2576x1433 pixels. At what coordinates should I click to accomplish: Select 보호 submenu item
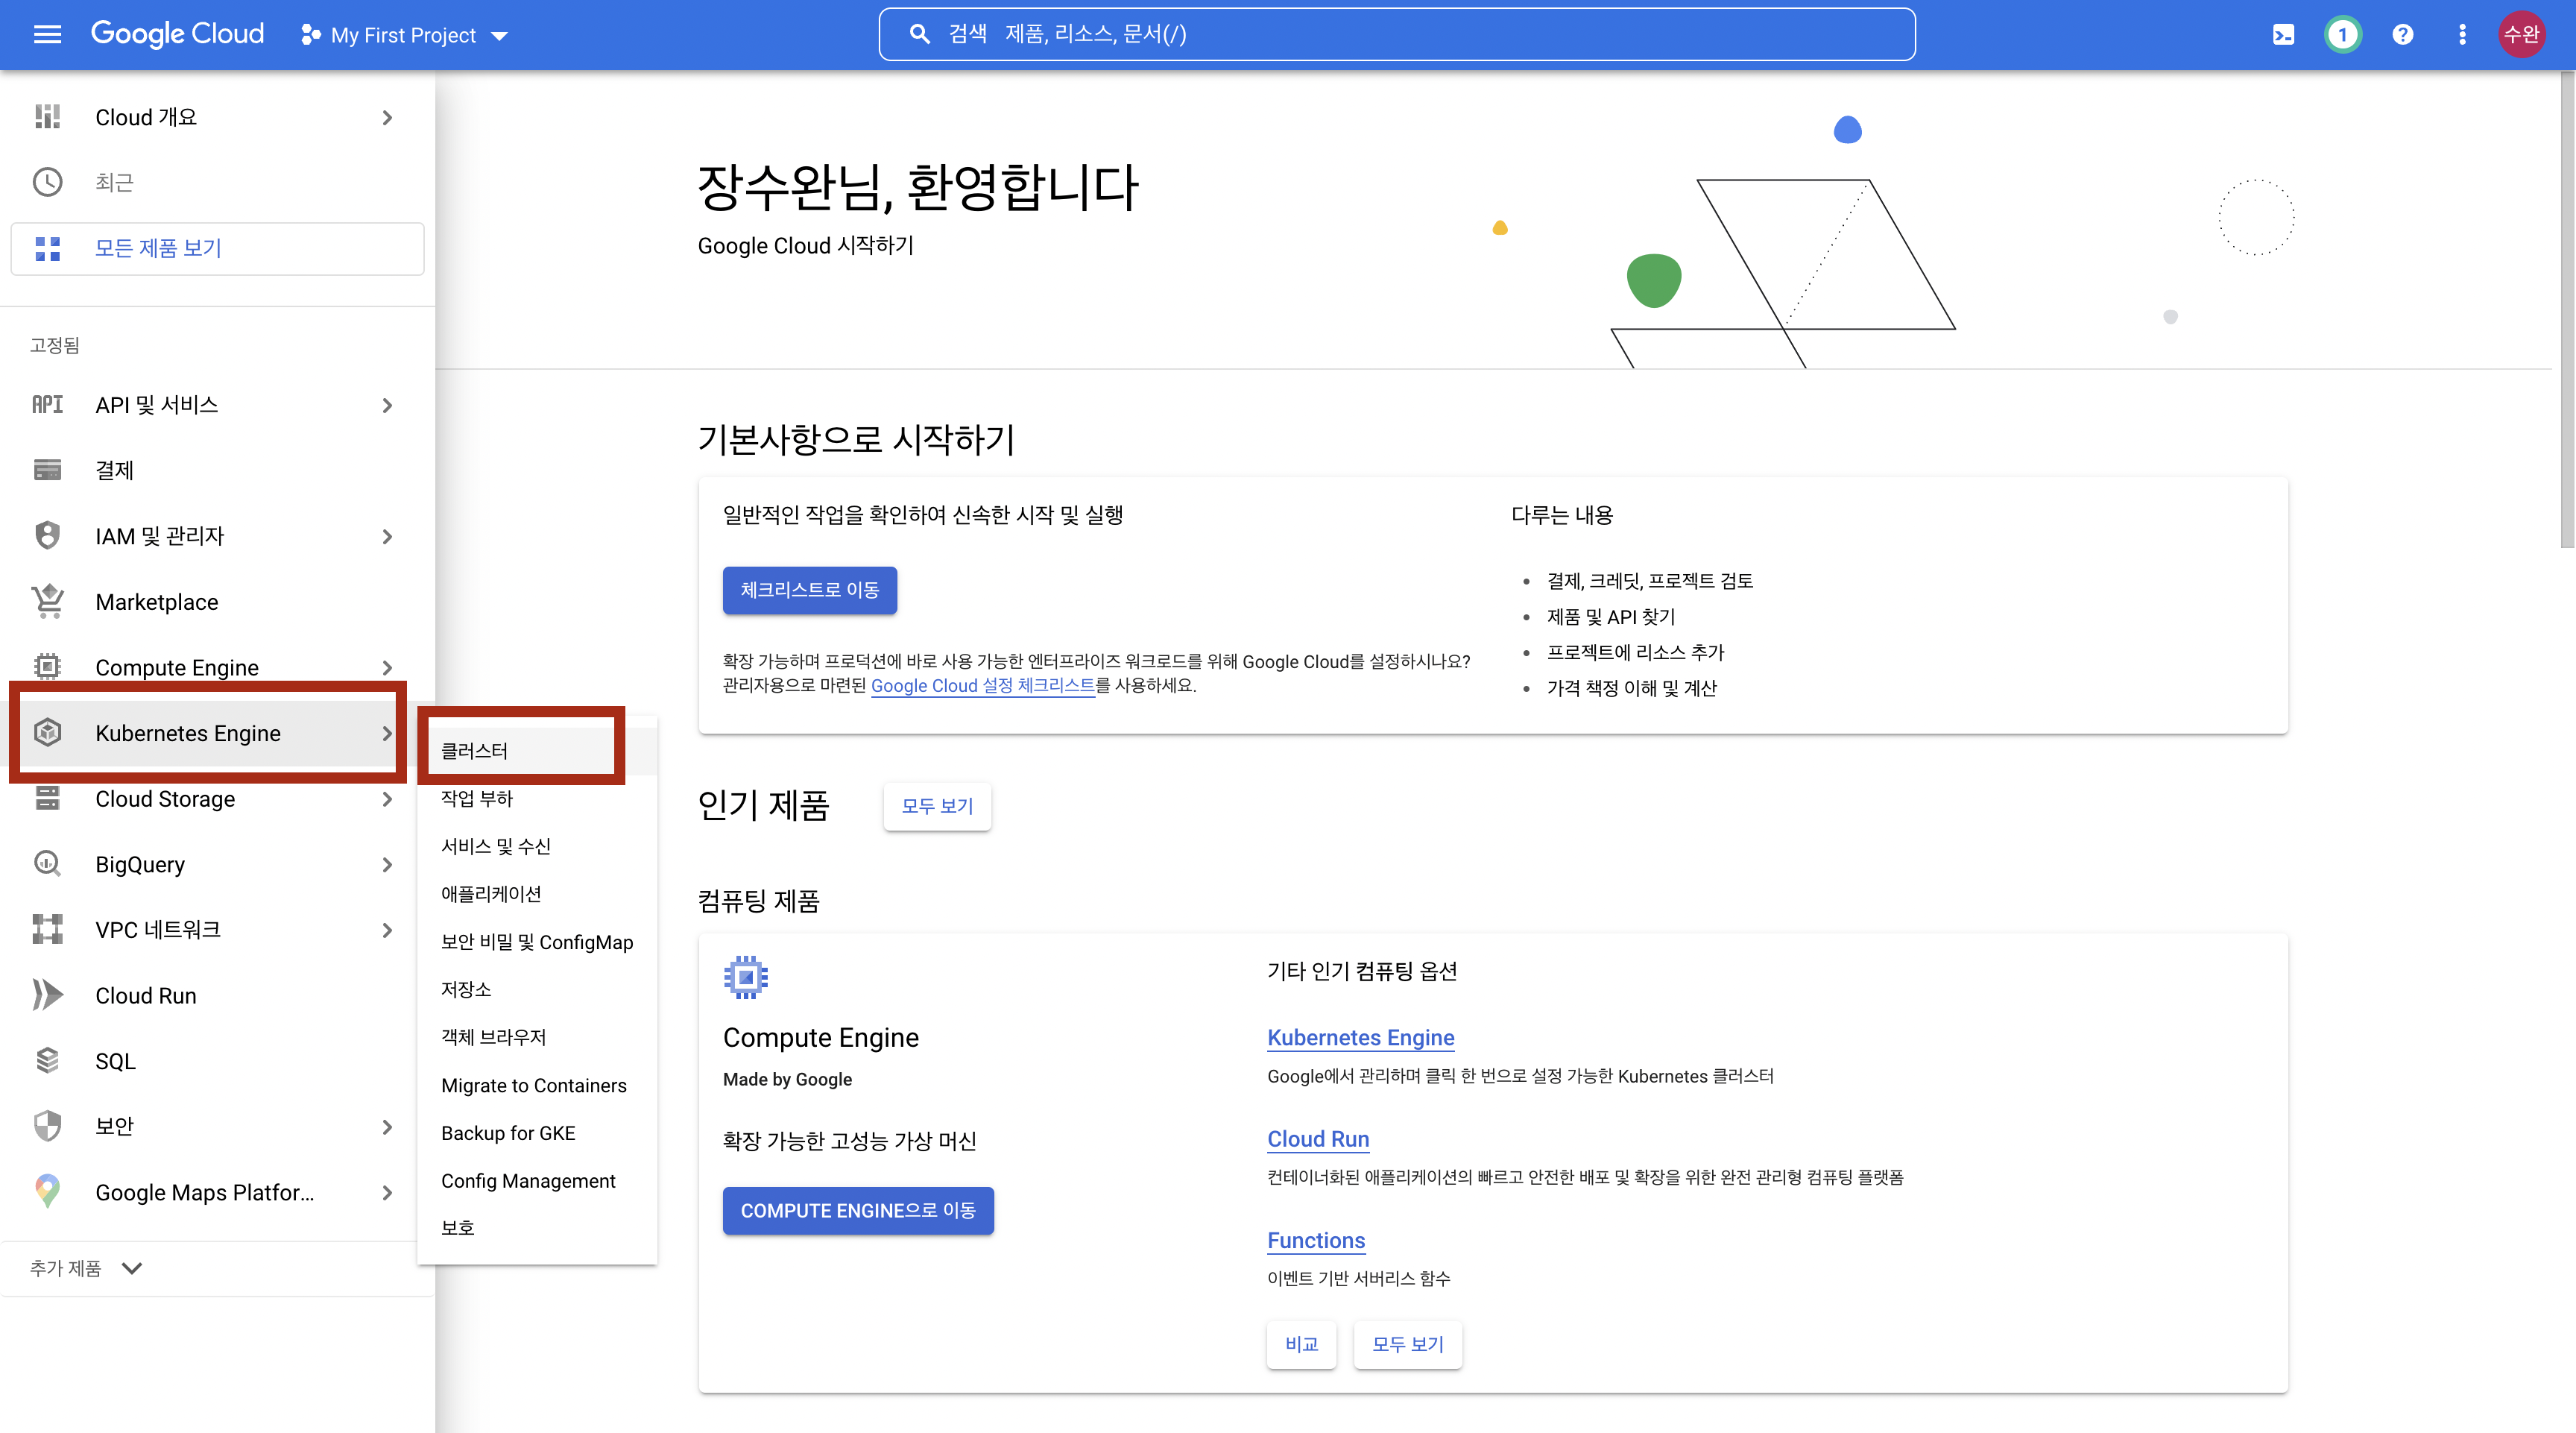(x=537, y=1228)
